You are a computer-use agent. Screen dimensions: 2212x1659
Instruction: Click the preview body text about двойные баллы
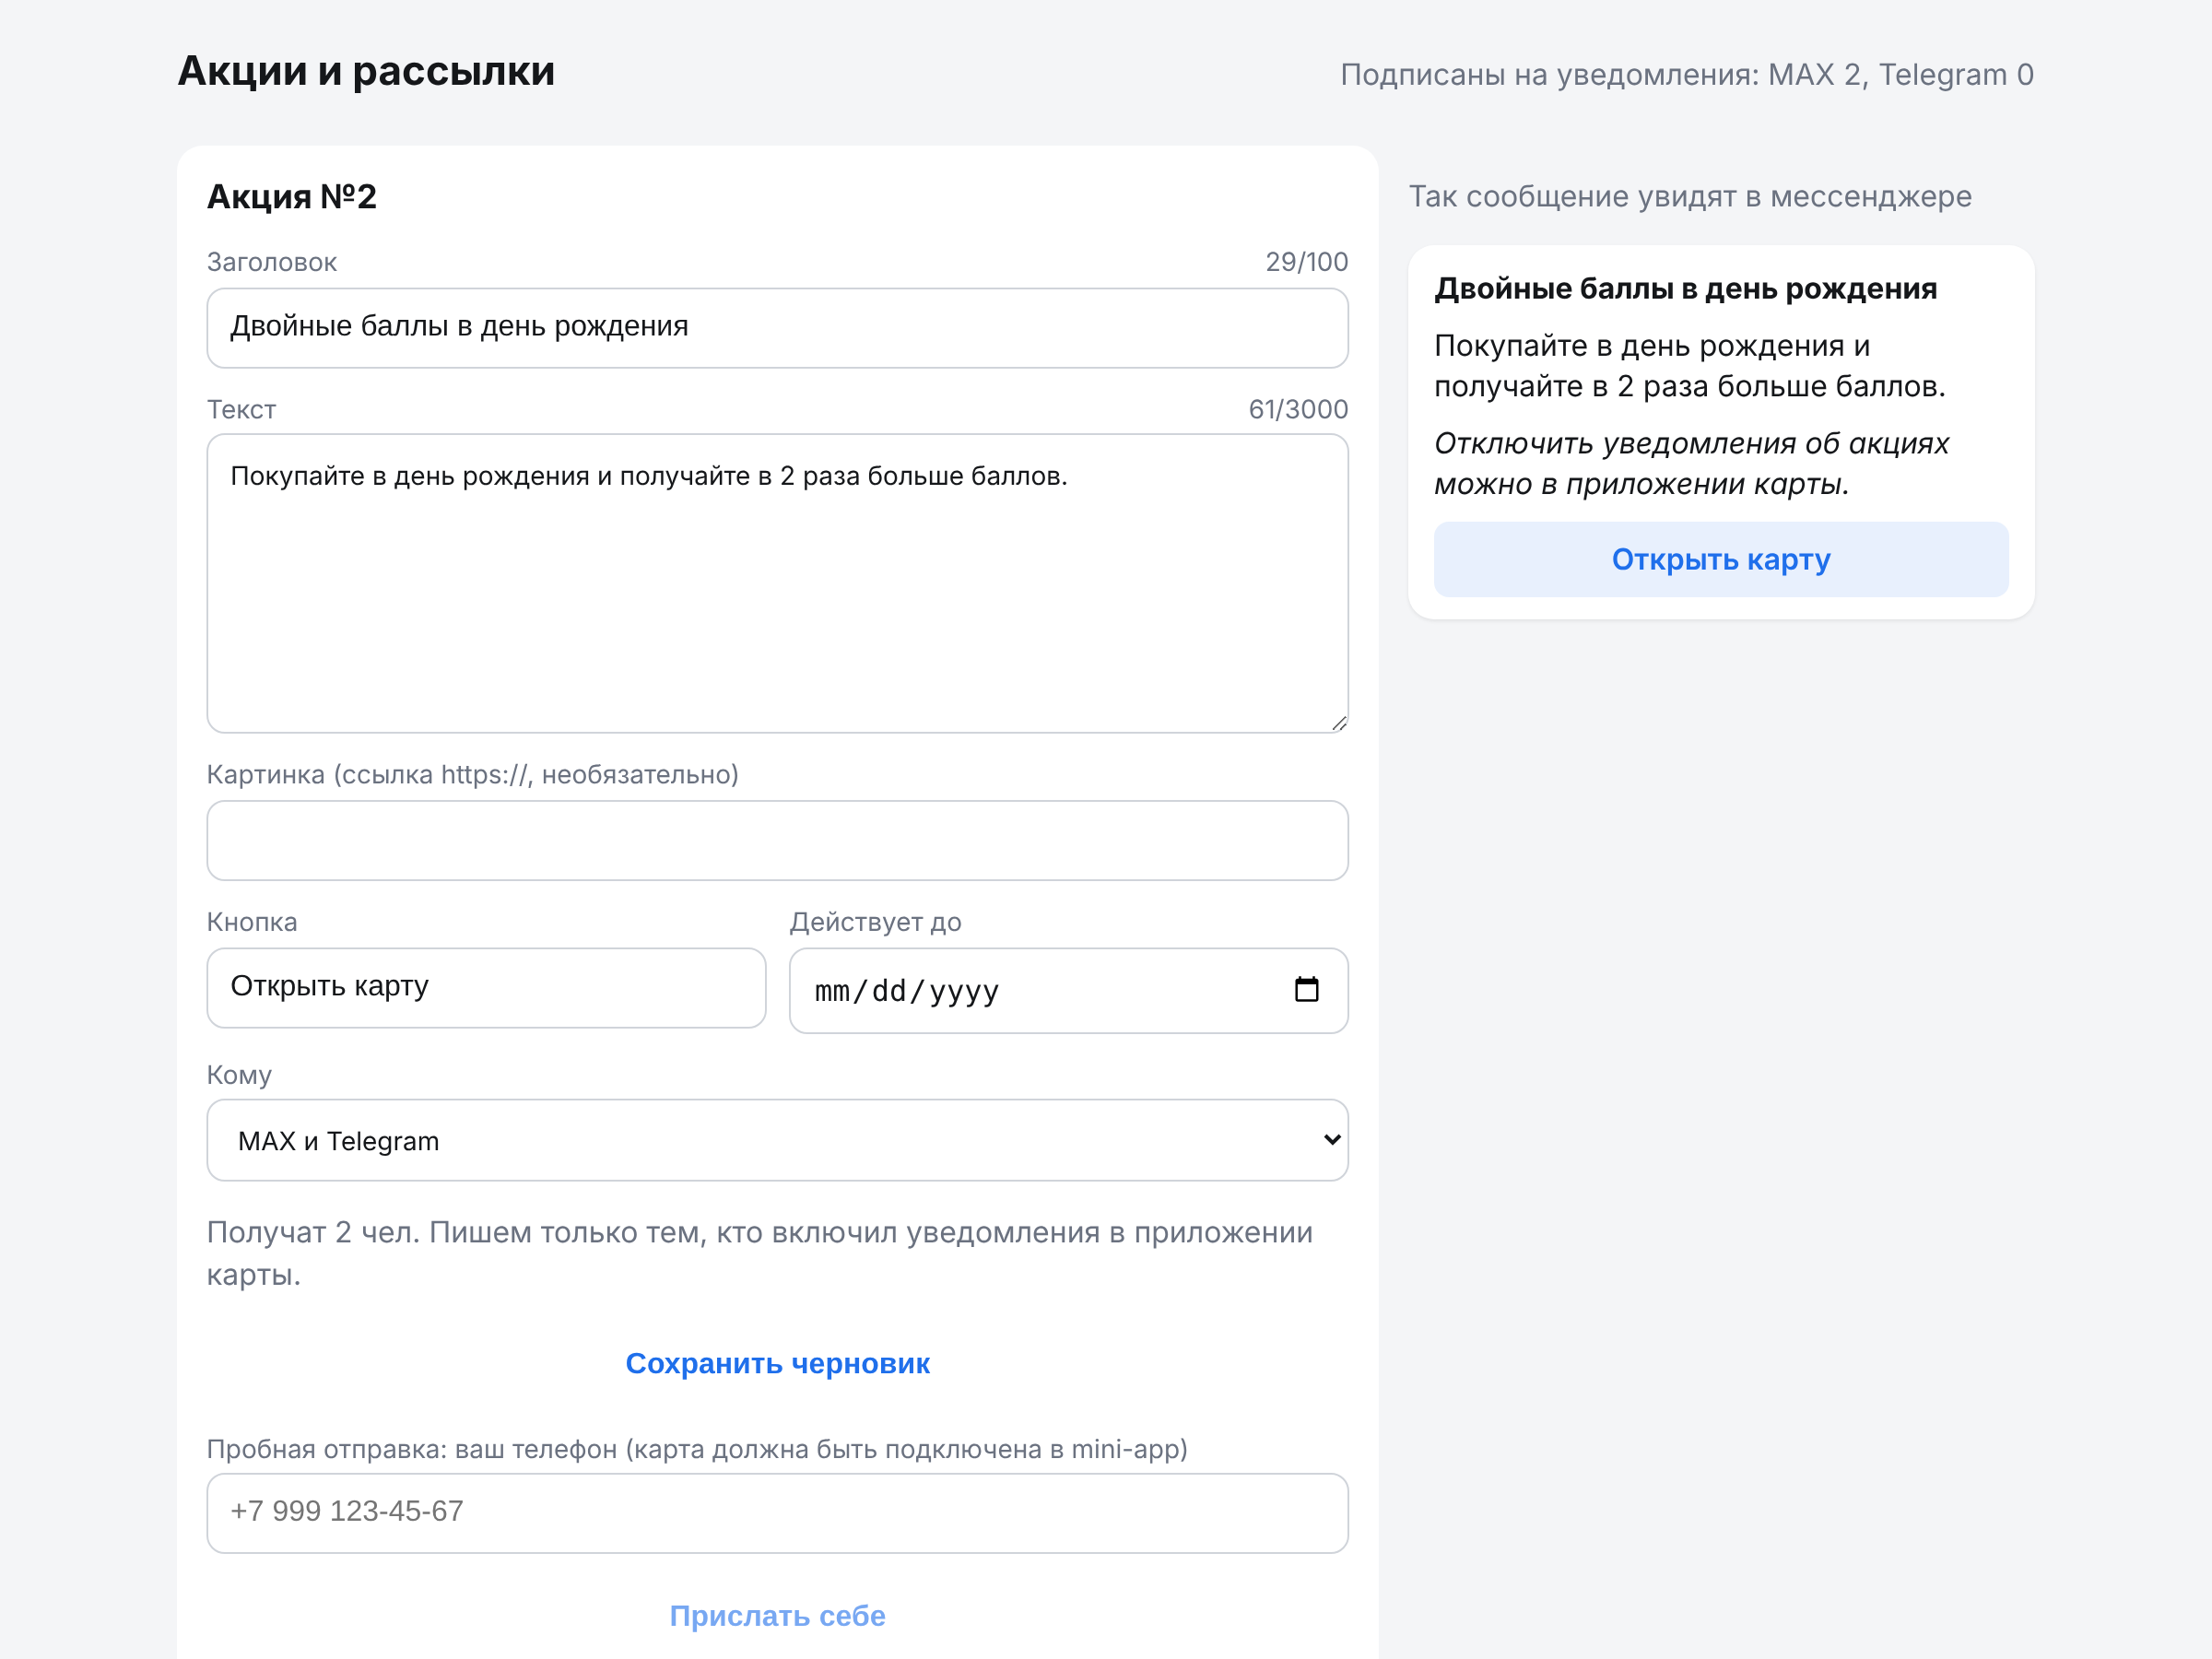(1689, 366)
